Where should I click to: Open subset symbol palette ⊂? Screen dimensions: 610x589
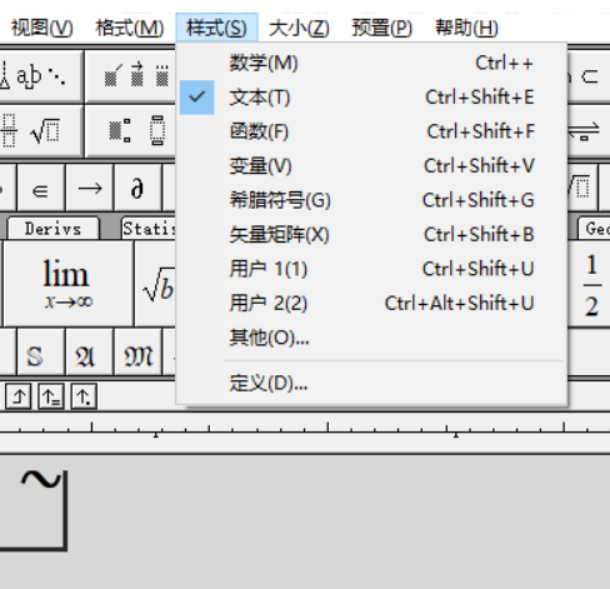pos(589,75)
